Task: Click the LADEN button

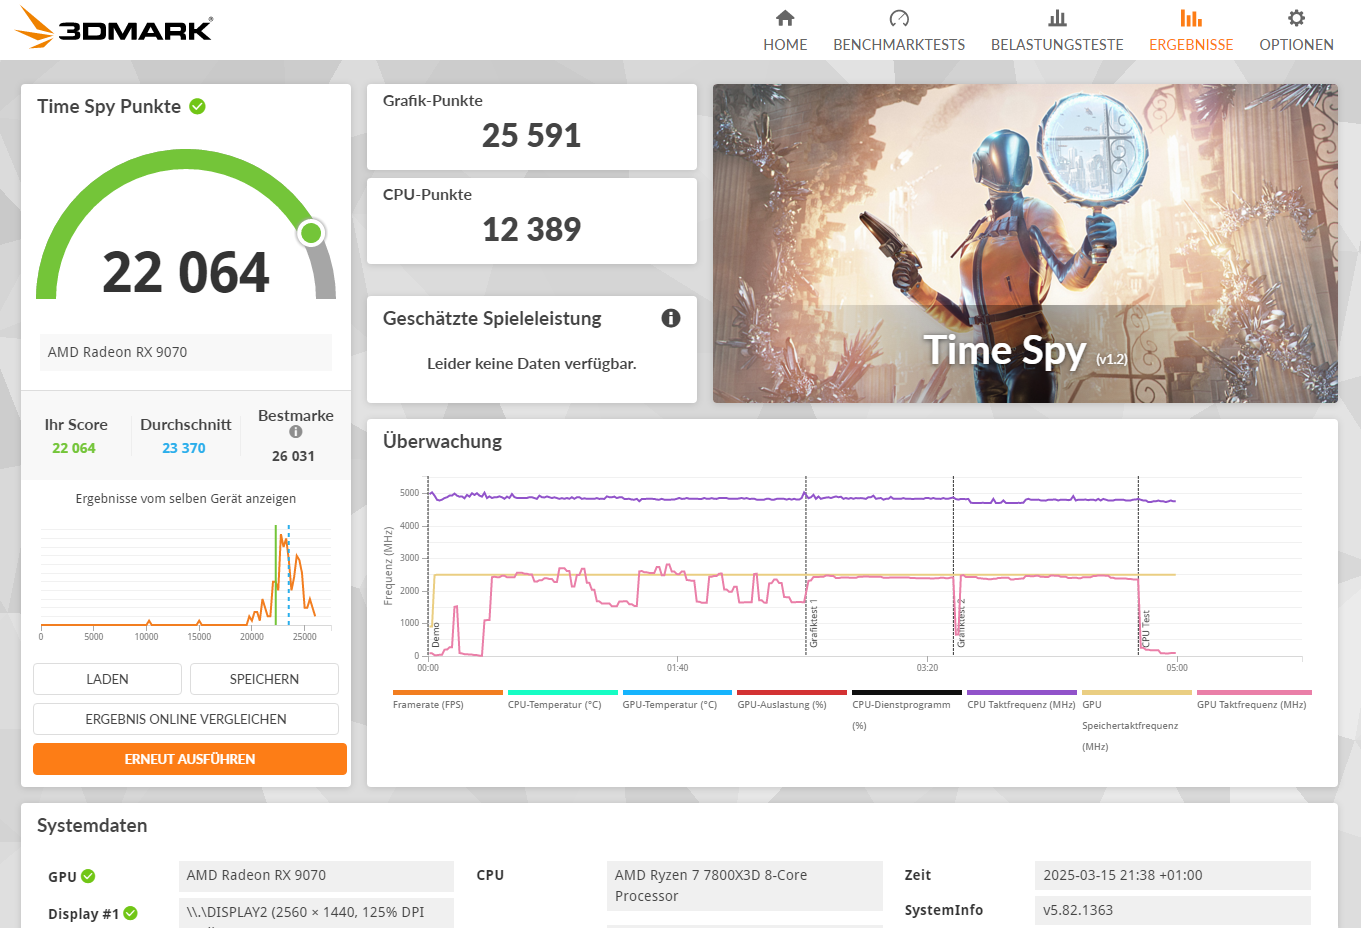Action: 107,679
